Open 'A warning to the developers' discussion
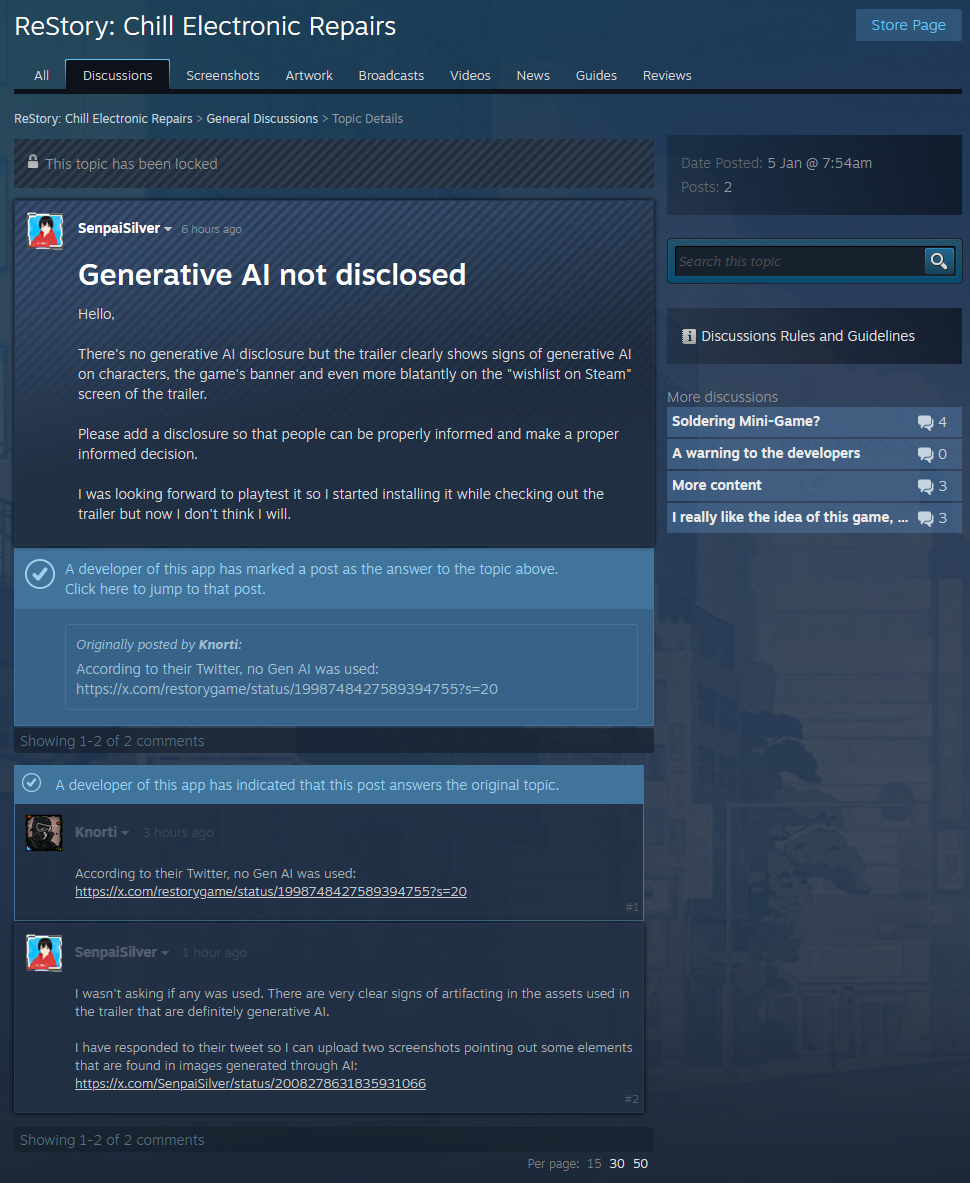Image resolution: width=970 pixels, height=1183 pixels. click(x=766, y=453)
